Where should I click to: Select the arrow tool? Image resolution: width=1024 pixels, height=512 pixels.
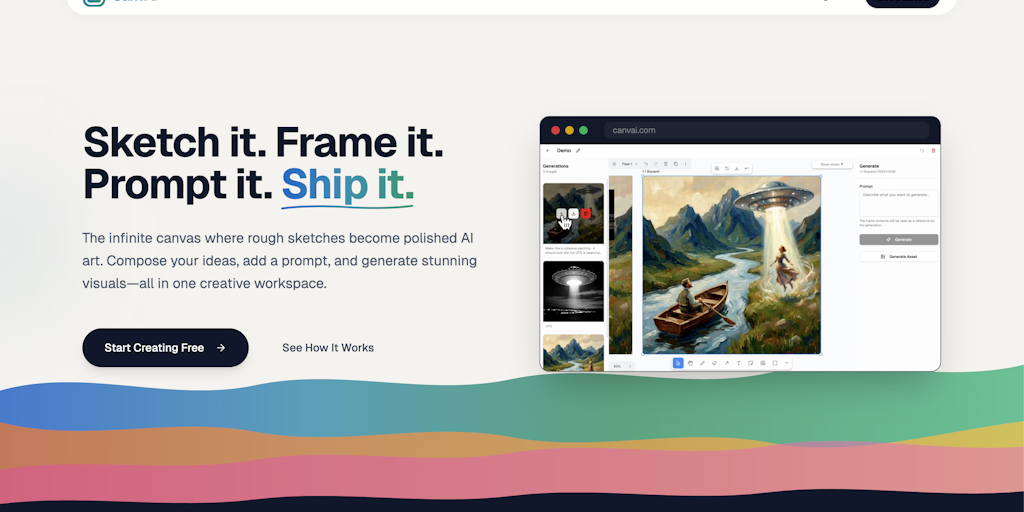[726, 363]
